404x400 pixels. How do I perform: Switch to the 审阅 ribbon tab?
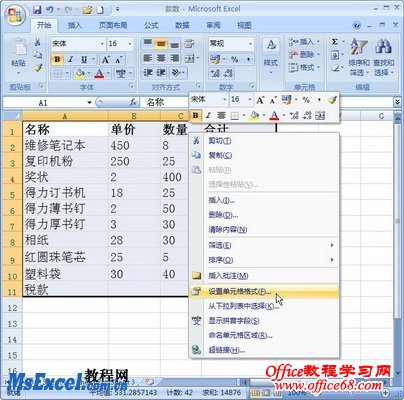213,25
